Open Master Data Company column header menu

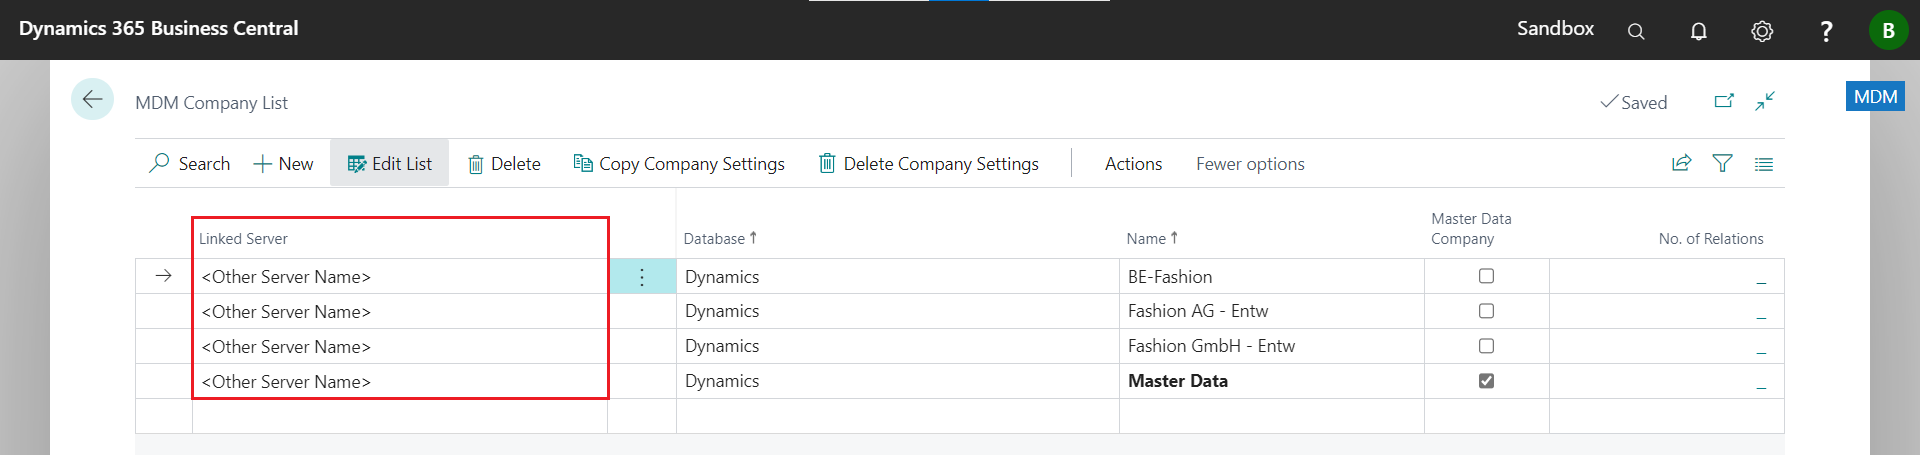tap(1471, 229)
